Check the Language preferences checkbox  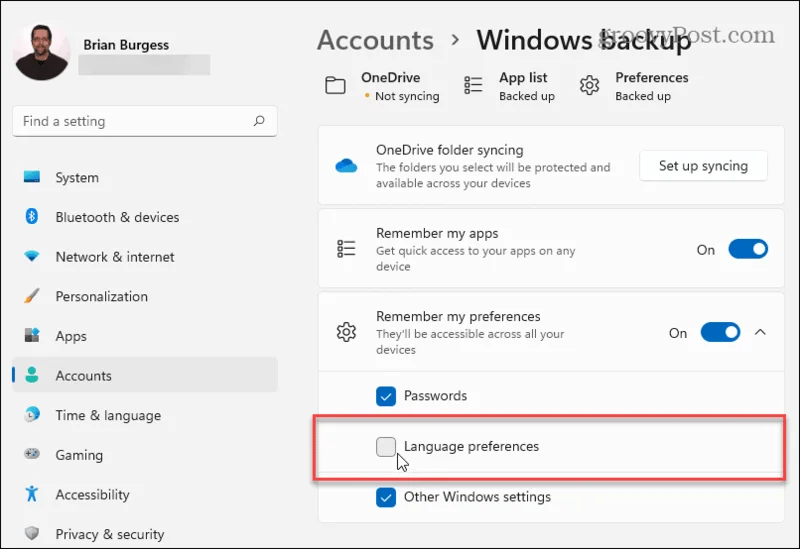(x=386, y=446)
